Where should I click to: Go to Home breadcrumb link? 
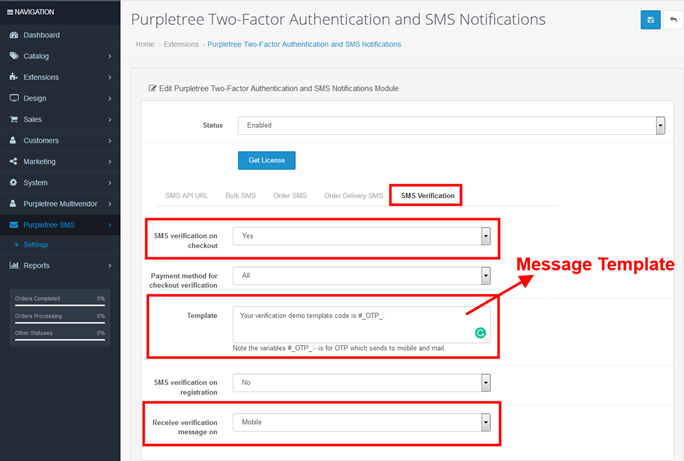145,44
